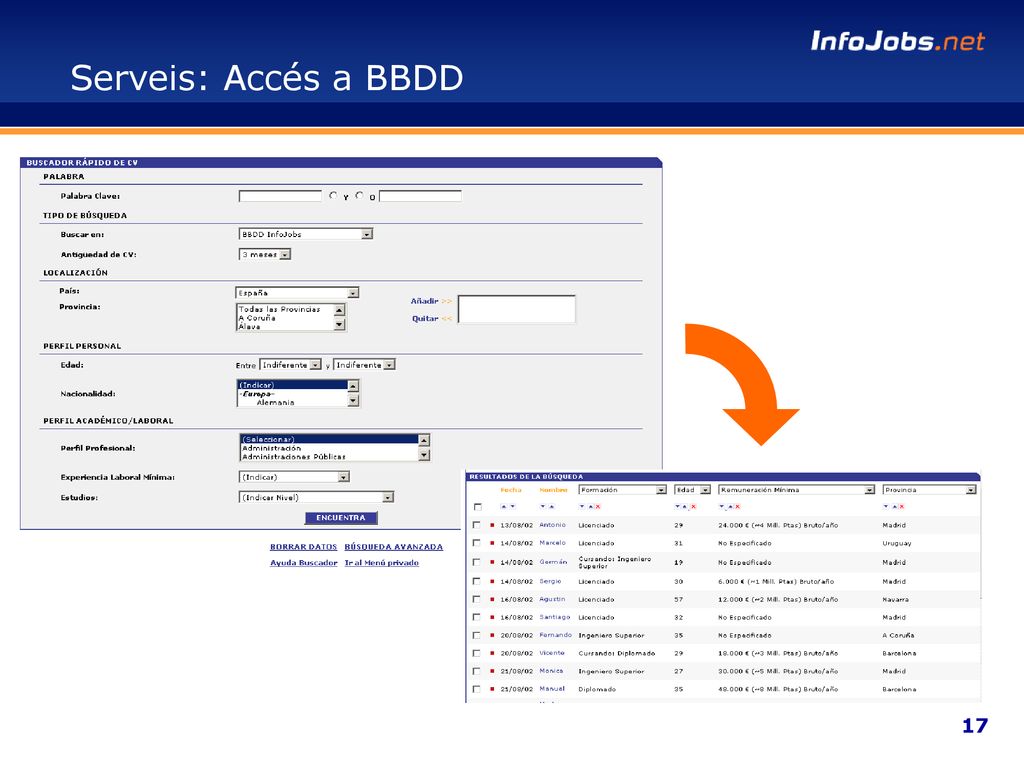
Task: Click red marker icon in Santiago row
Action: pyautogui.click(x=492, y=616)
